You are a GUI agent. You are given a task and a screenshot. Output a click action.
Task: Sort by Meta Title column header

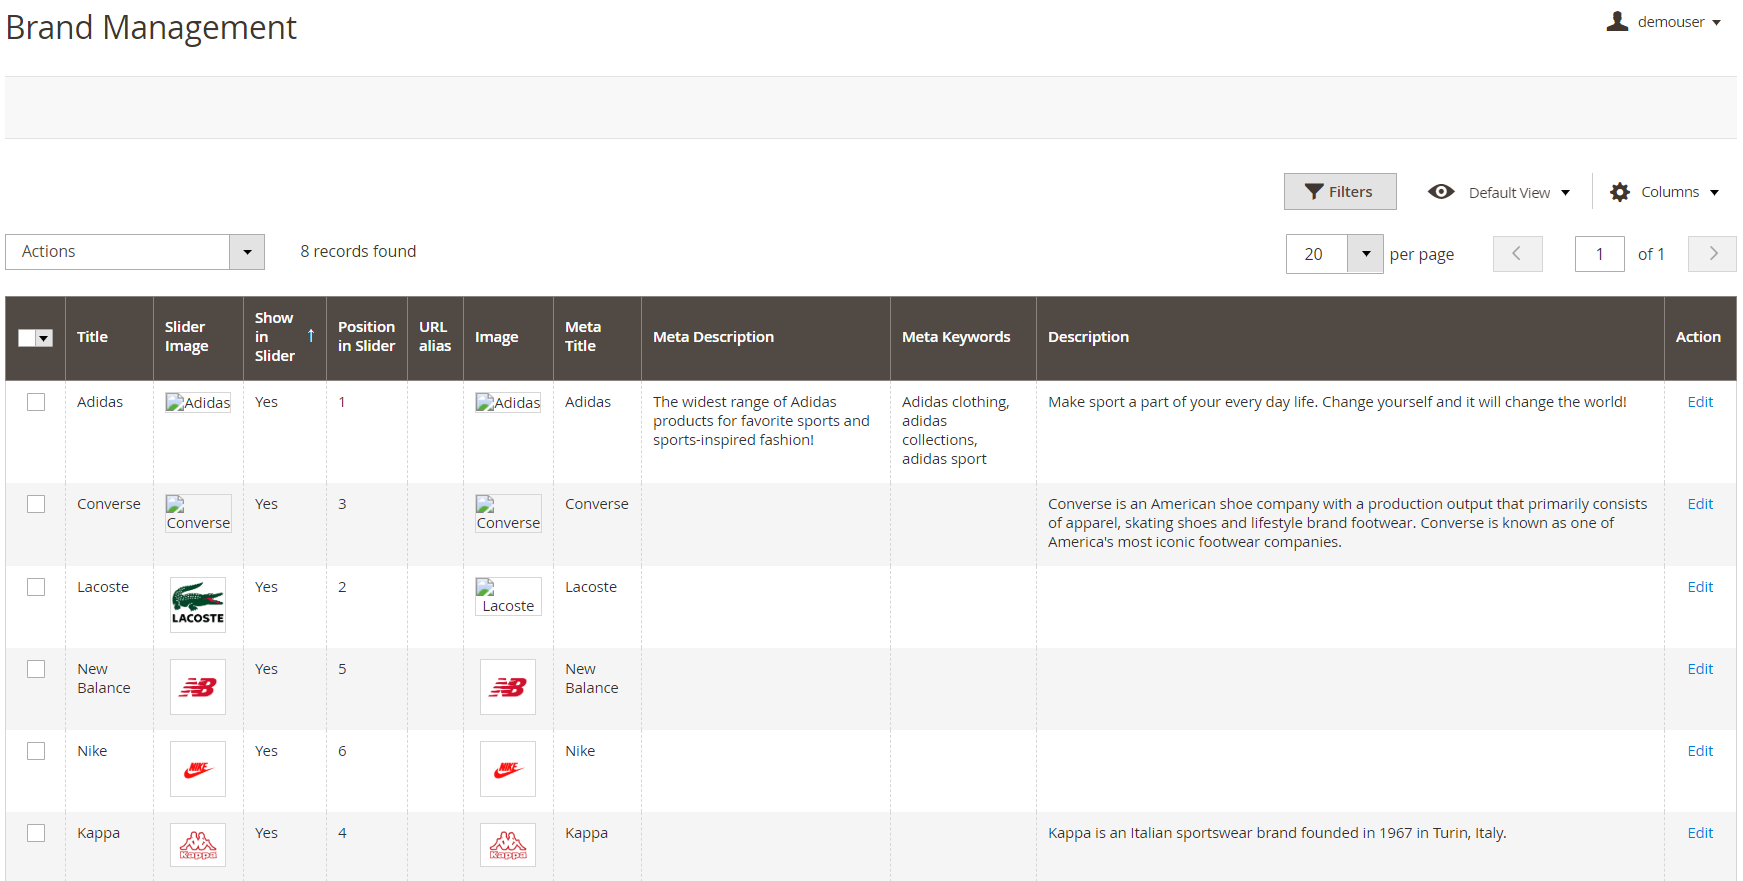point(597,337)
